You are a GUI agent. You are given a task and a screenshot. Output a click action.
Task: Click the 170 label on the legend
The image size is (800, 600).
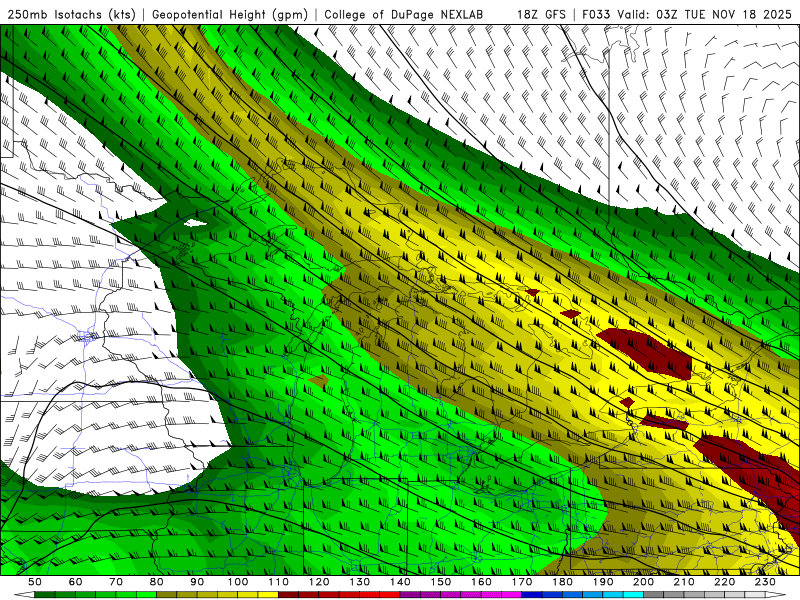click(521, 582)
